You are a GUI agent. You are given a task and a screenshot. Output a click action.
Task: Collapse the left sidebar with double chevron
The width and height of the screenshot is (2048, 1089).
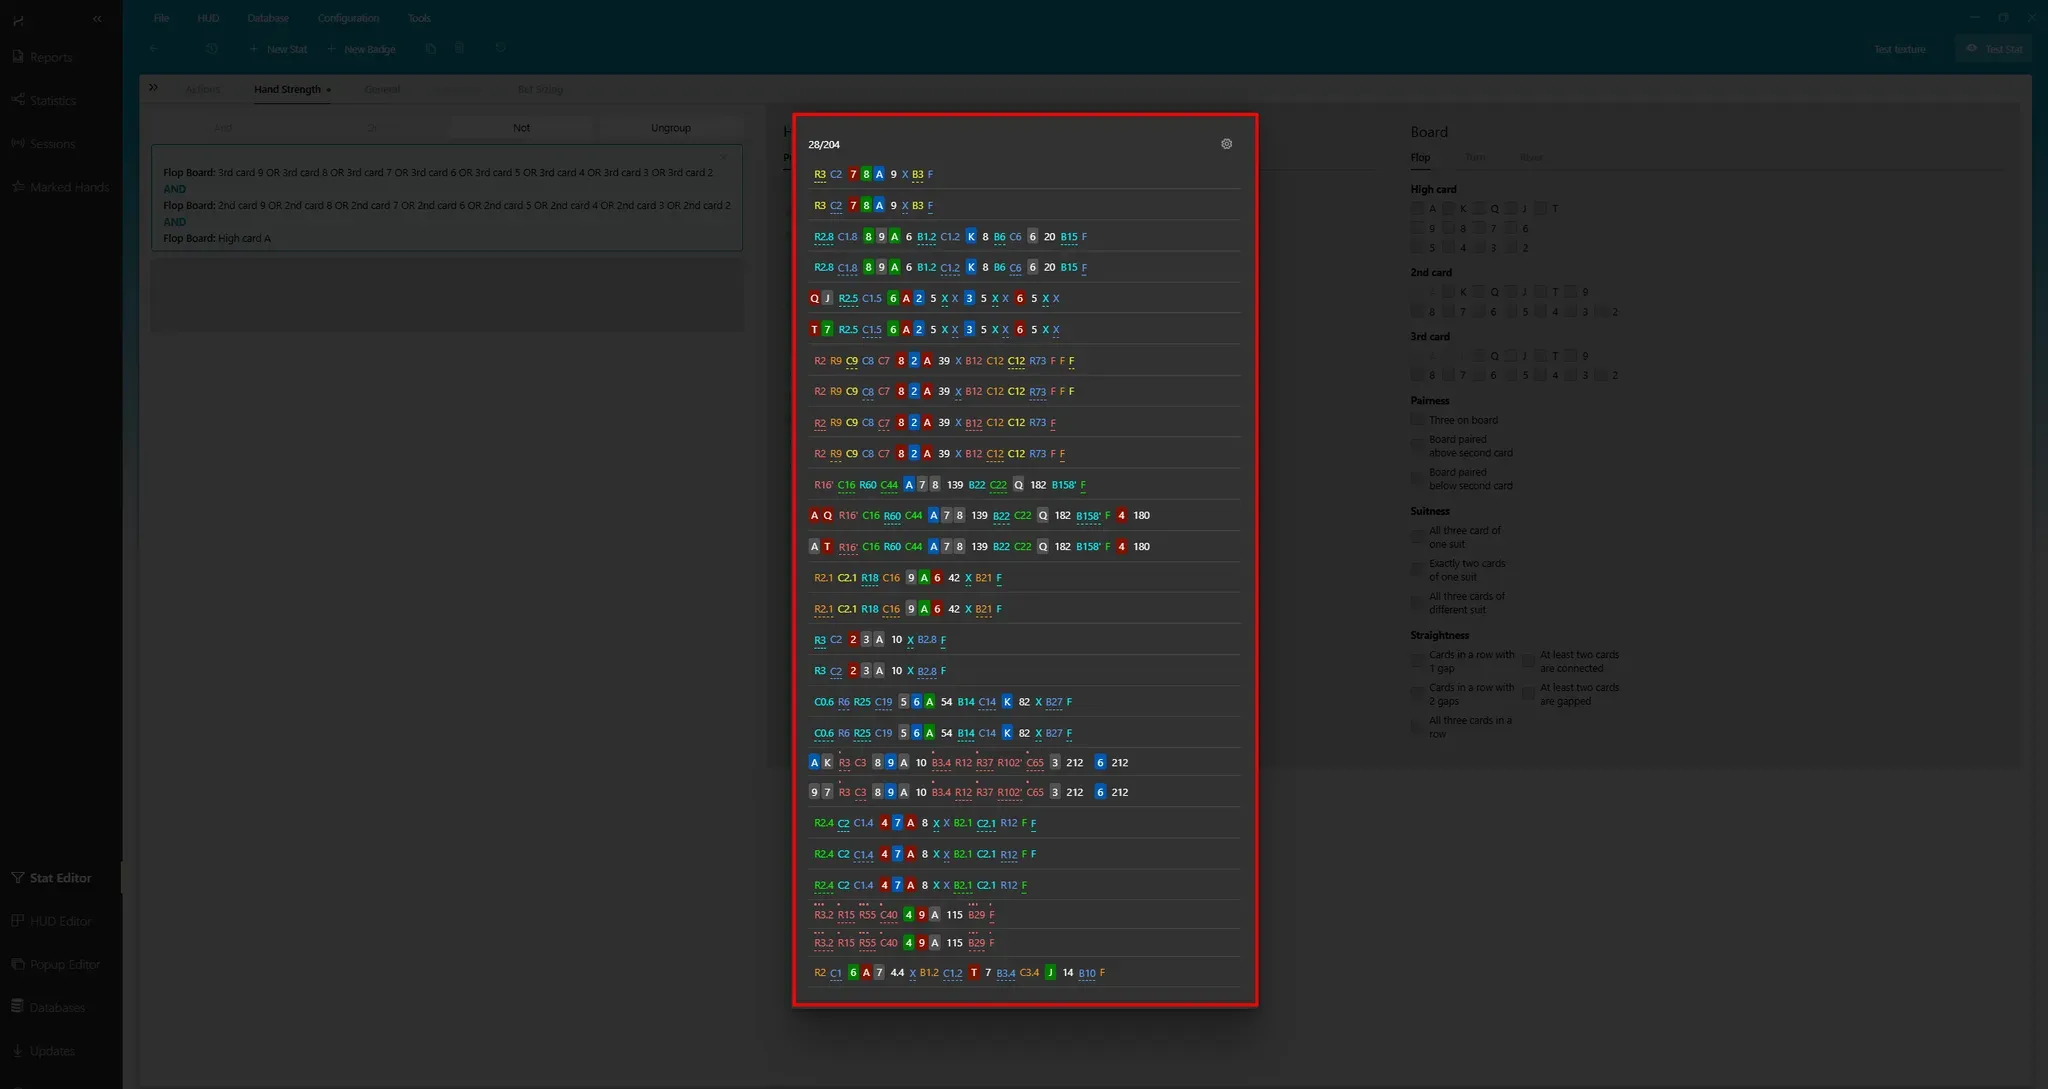(97, 19)
